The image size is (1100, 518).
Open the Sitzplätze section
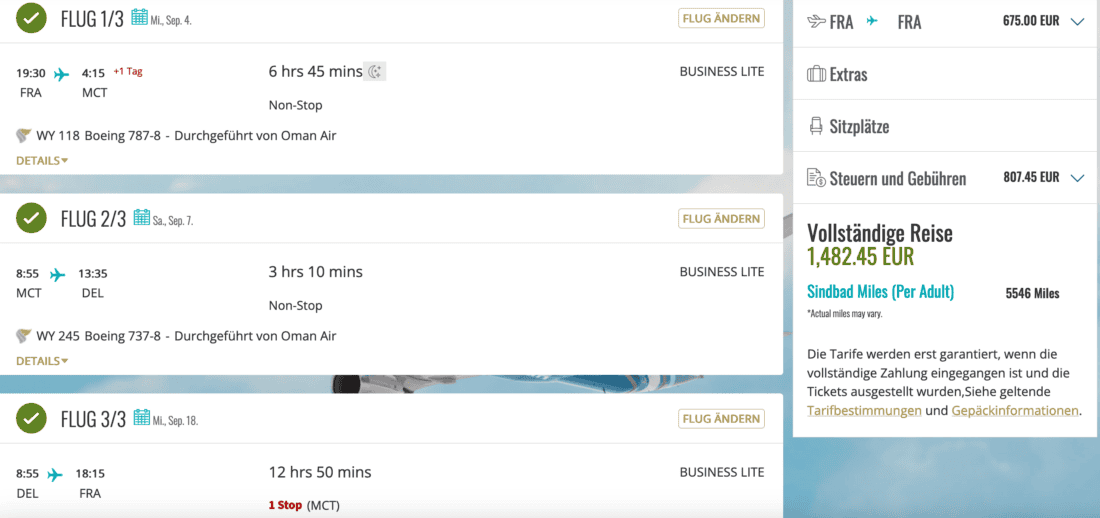point(859,126)
